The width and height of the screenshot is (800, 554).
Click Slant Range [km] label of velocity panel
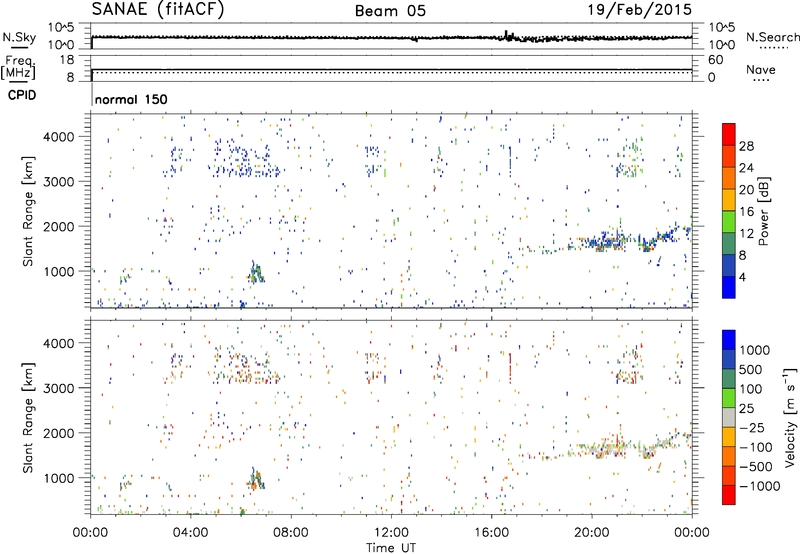coord(28,417)
